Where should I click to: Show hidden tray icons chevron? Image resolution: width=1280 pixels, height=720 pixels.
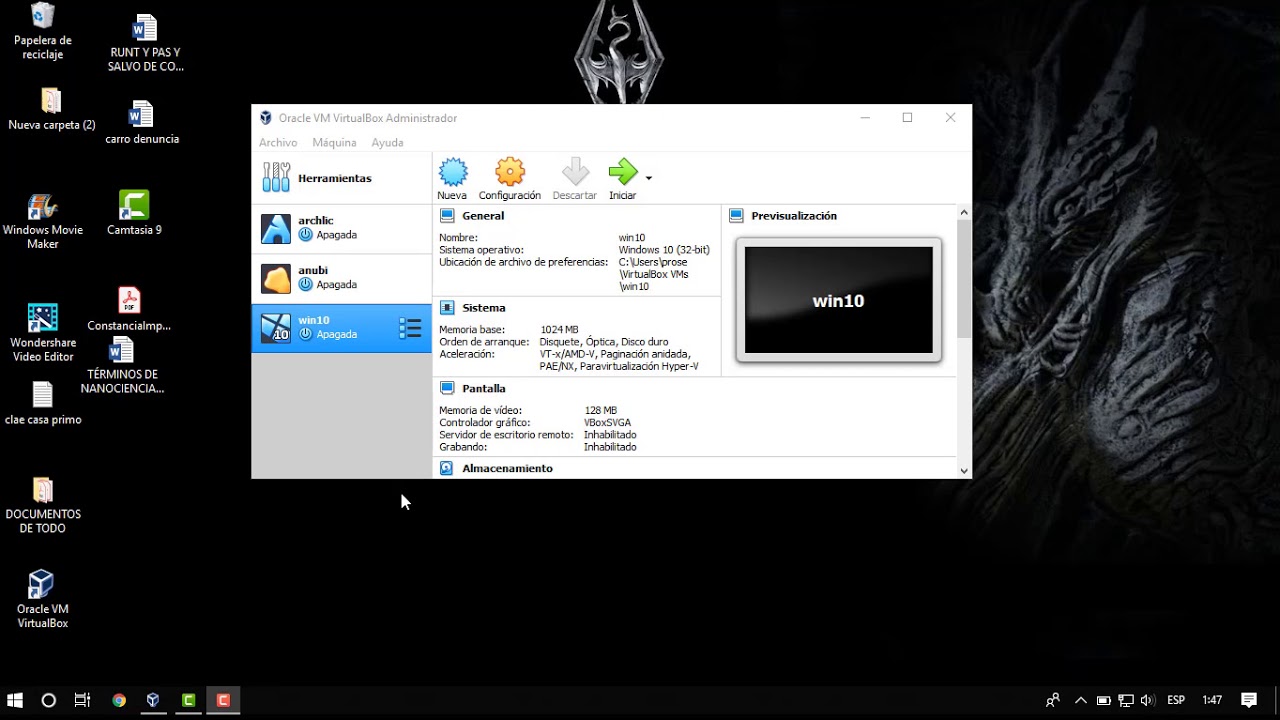pyautogui.click(x=1080, y=700)
